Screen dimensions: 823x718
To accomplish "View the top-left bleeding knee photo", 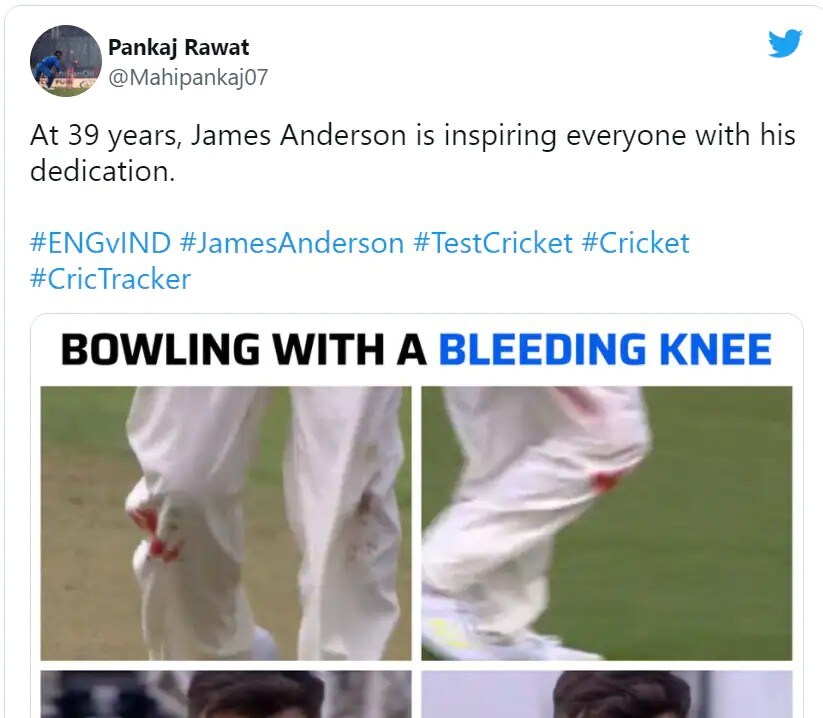I will [226, 523].
